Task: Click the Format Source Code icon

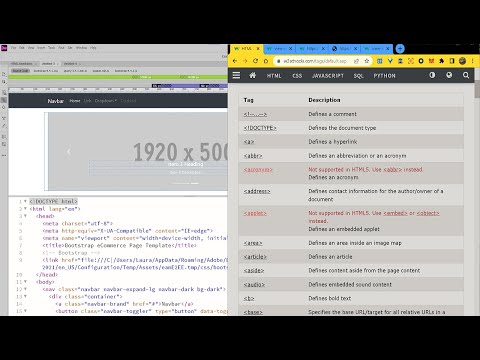Action: click(4, 126)
